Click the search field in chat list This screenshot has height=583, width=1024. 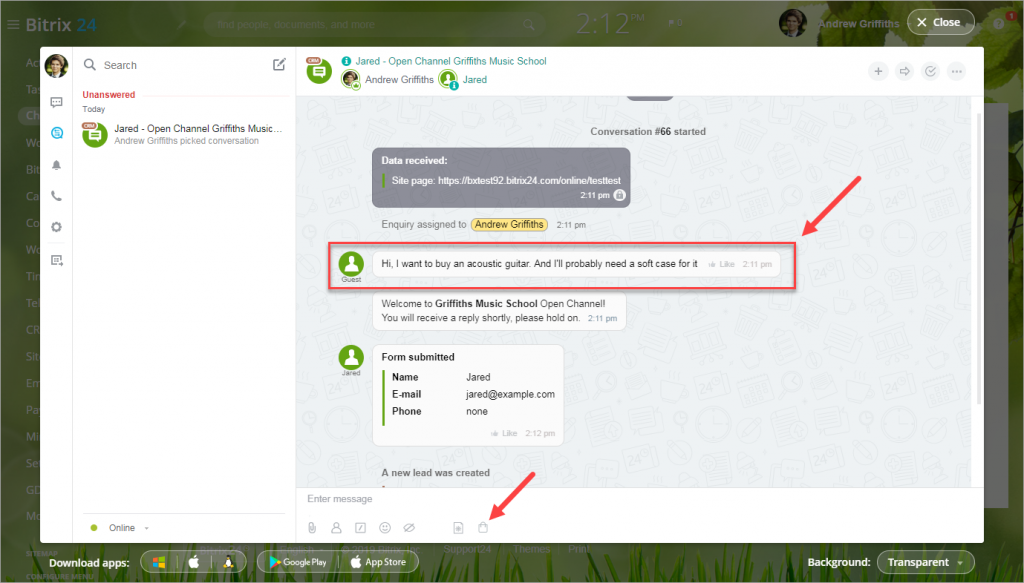tap(176, 65)
